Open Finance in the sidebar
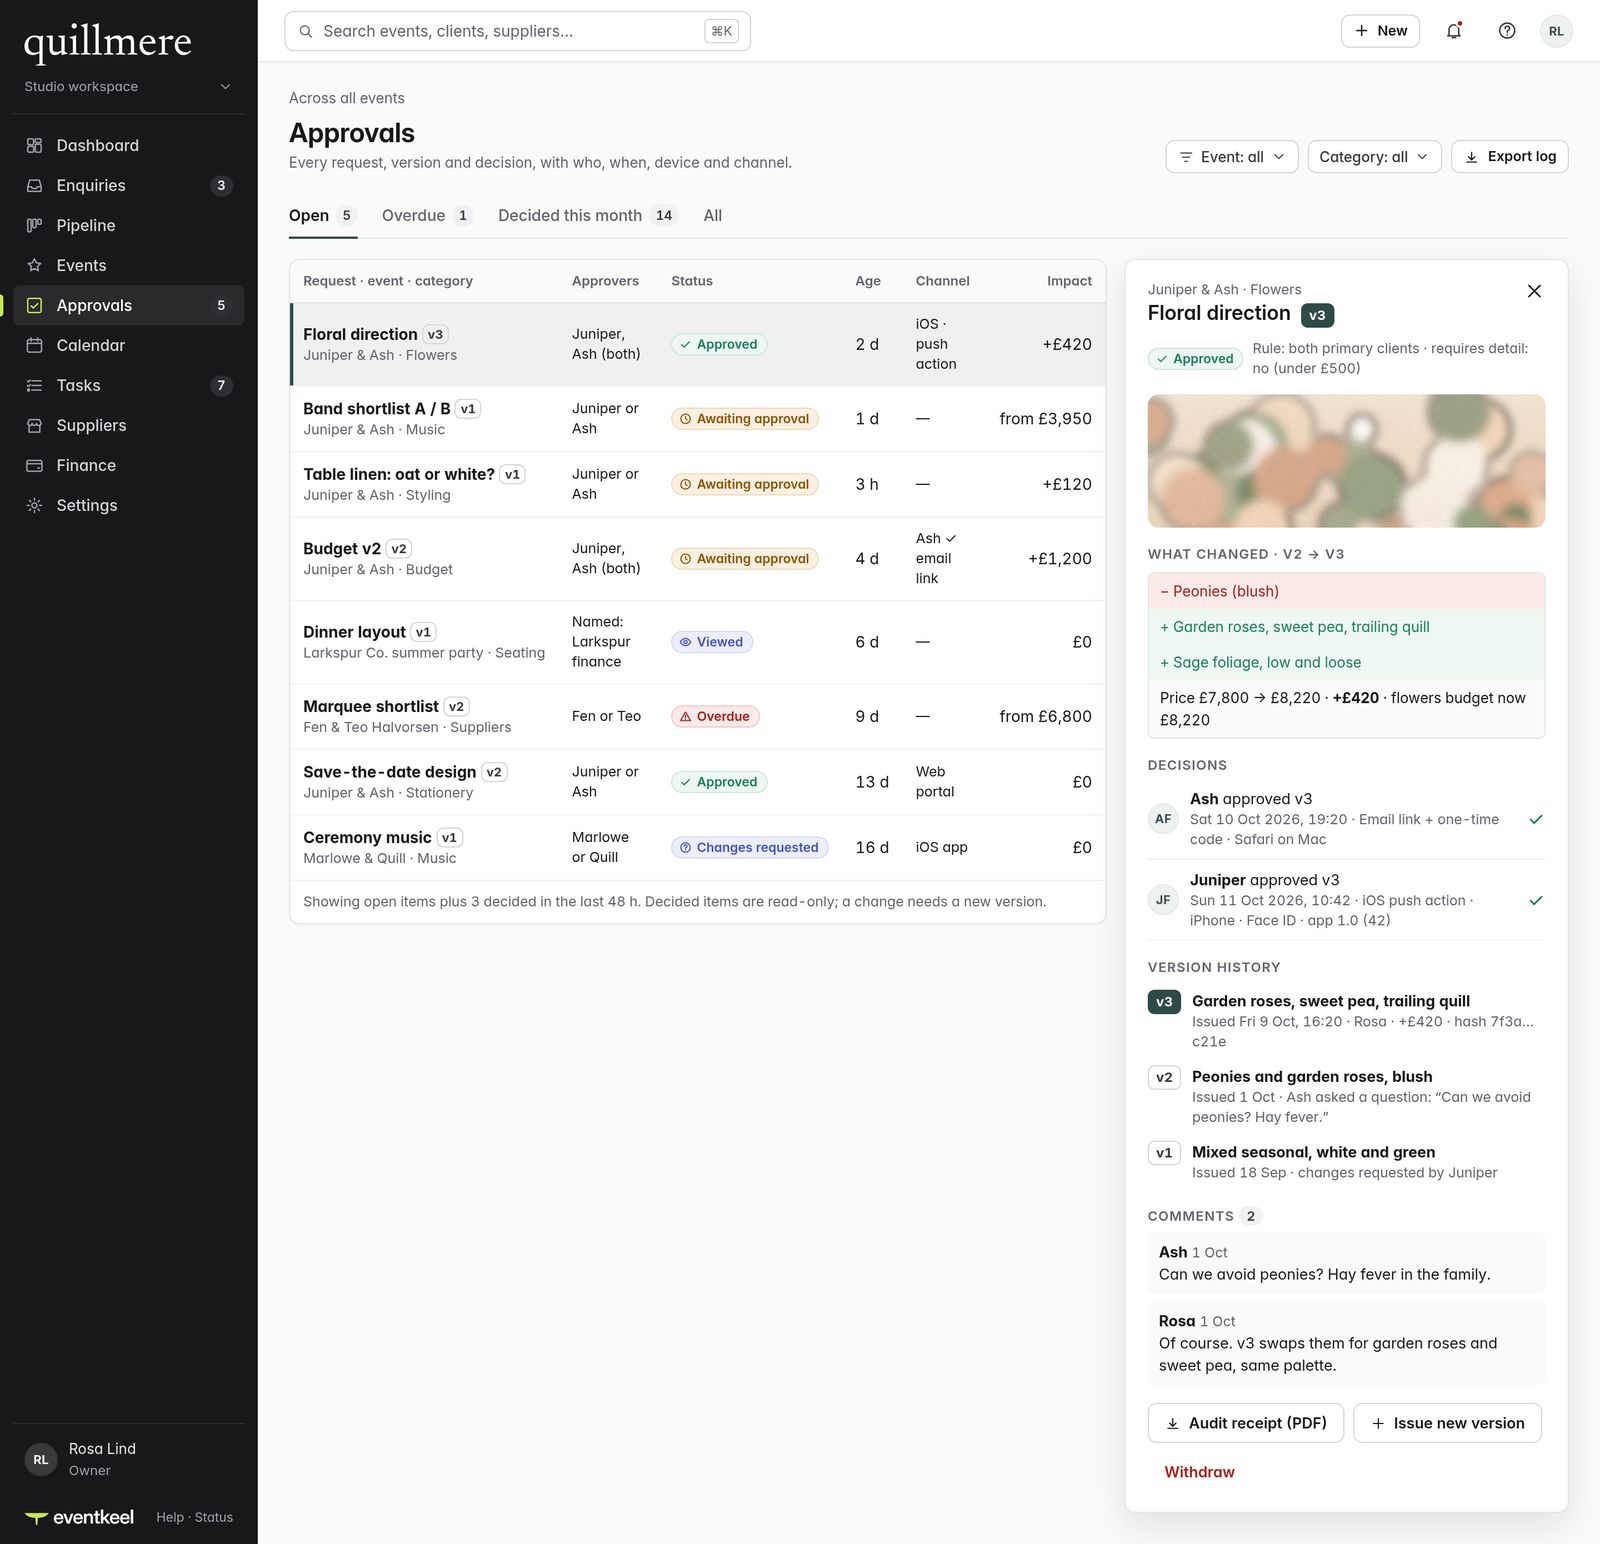Viewport: 1600px width, 1544px height. pyautogui.click(x=128, y=465)
